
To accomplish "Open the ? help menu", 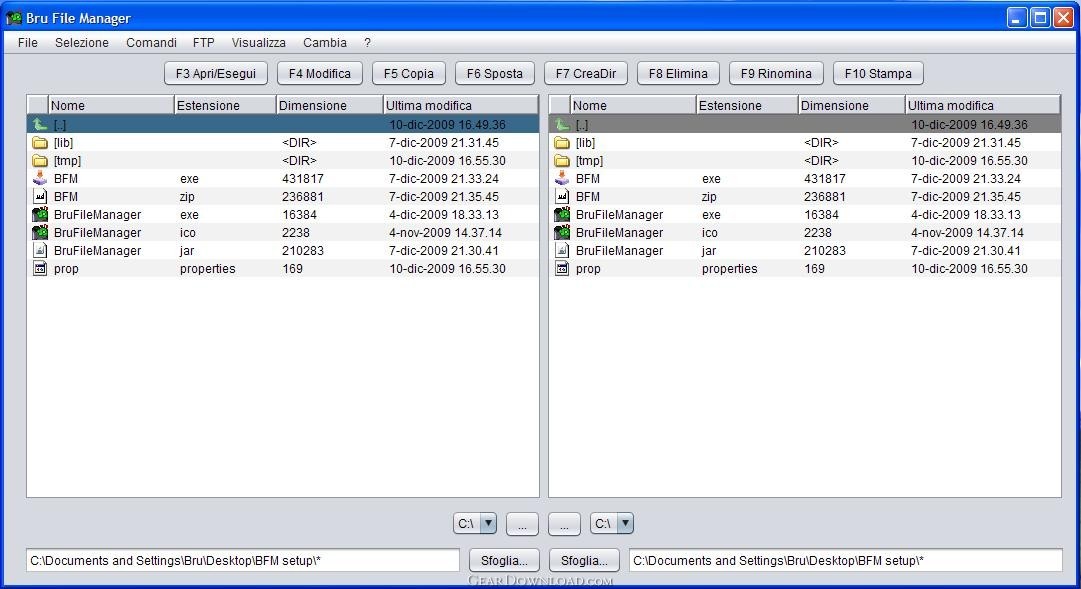I will [x=367, y=43].
